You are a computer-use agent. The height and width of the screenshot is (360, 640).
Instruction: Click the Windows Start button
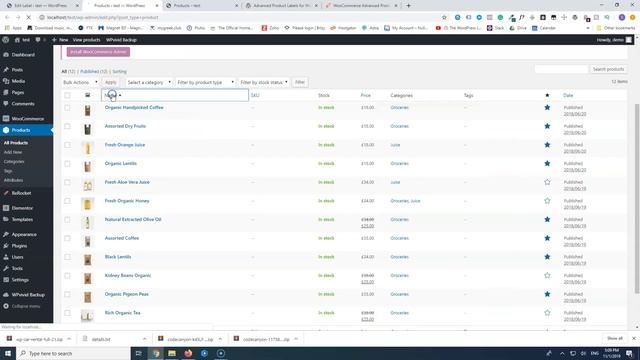[8, 353]
